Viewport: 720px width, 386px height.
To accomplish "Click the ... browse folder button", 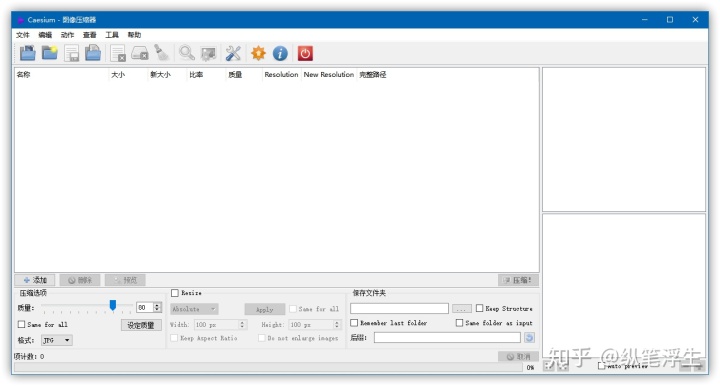I will coord(461,309).
